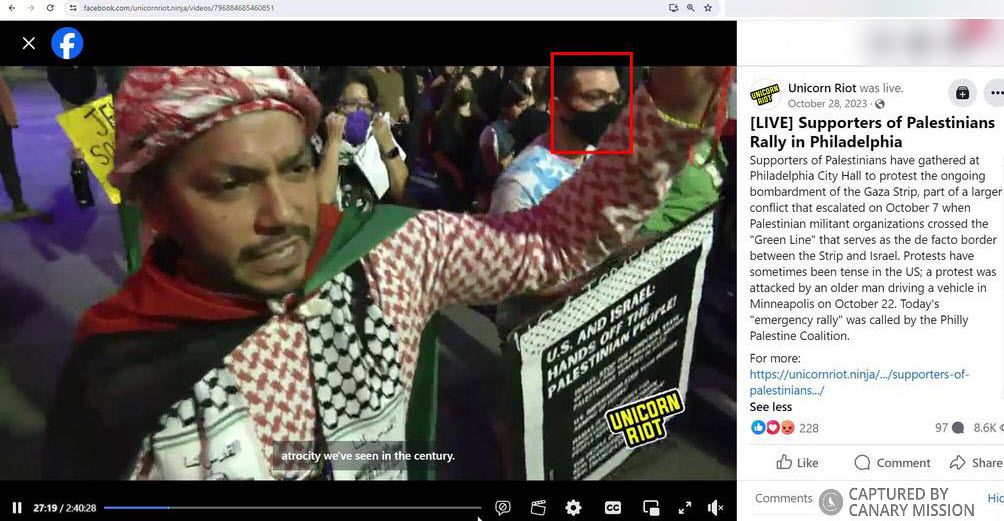Reload the page in the browser

click(x=50, y=8)
